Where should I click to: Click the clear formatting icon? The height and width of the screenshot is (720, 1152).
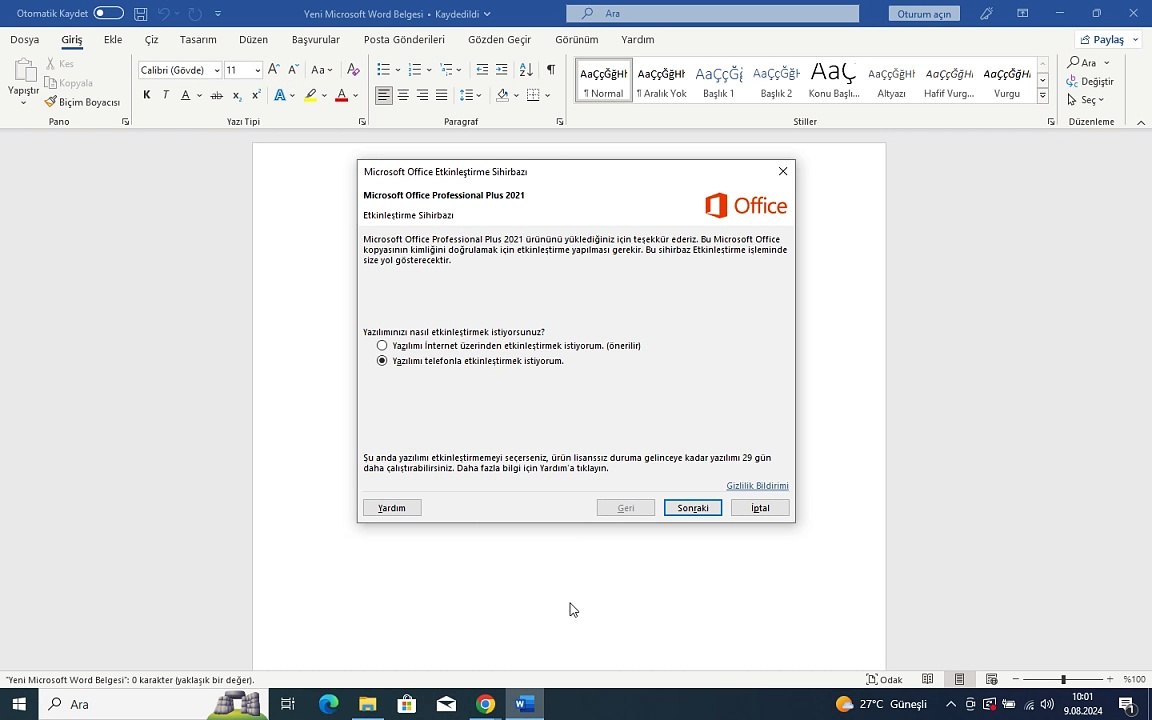353,70
